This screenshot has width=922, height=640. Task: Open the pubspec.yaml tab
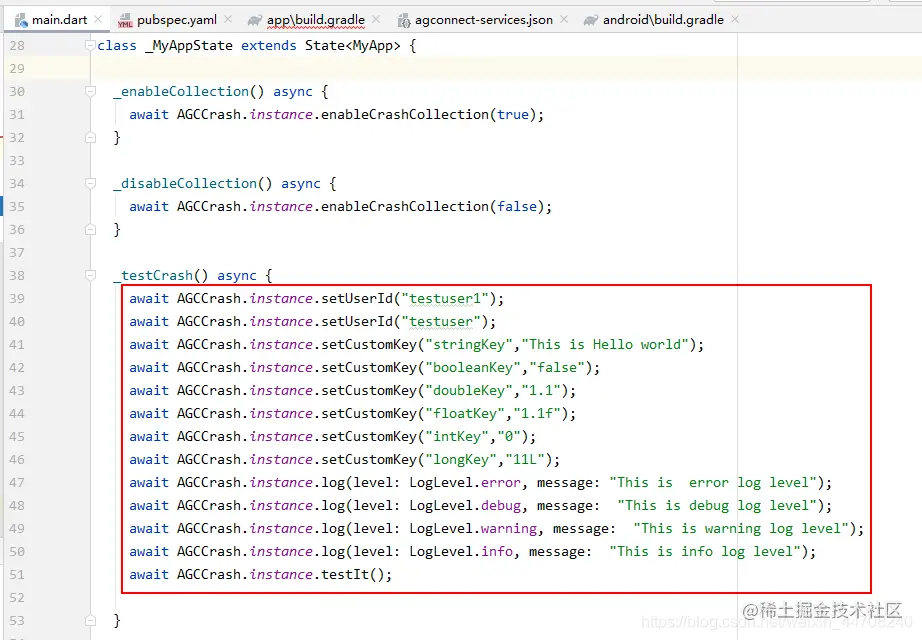coord(176,20)
